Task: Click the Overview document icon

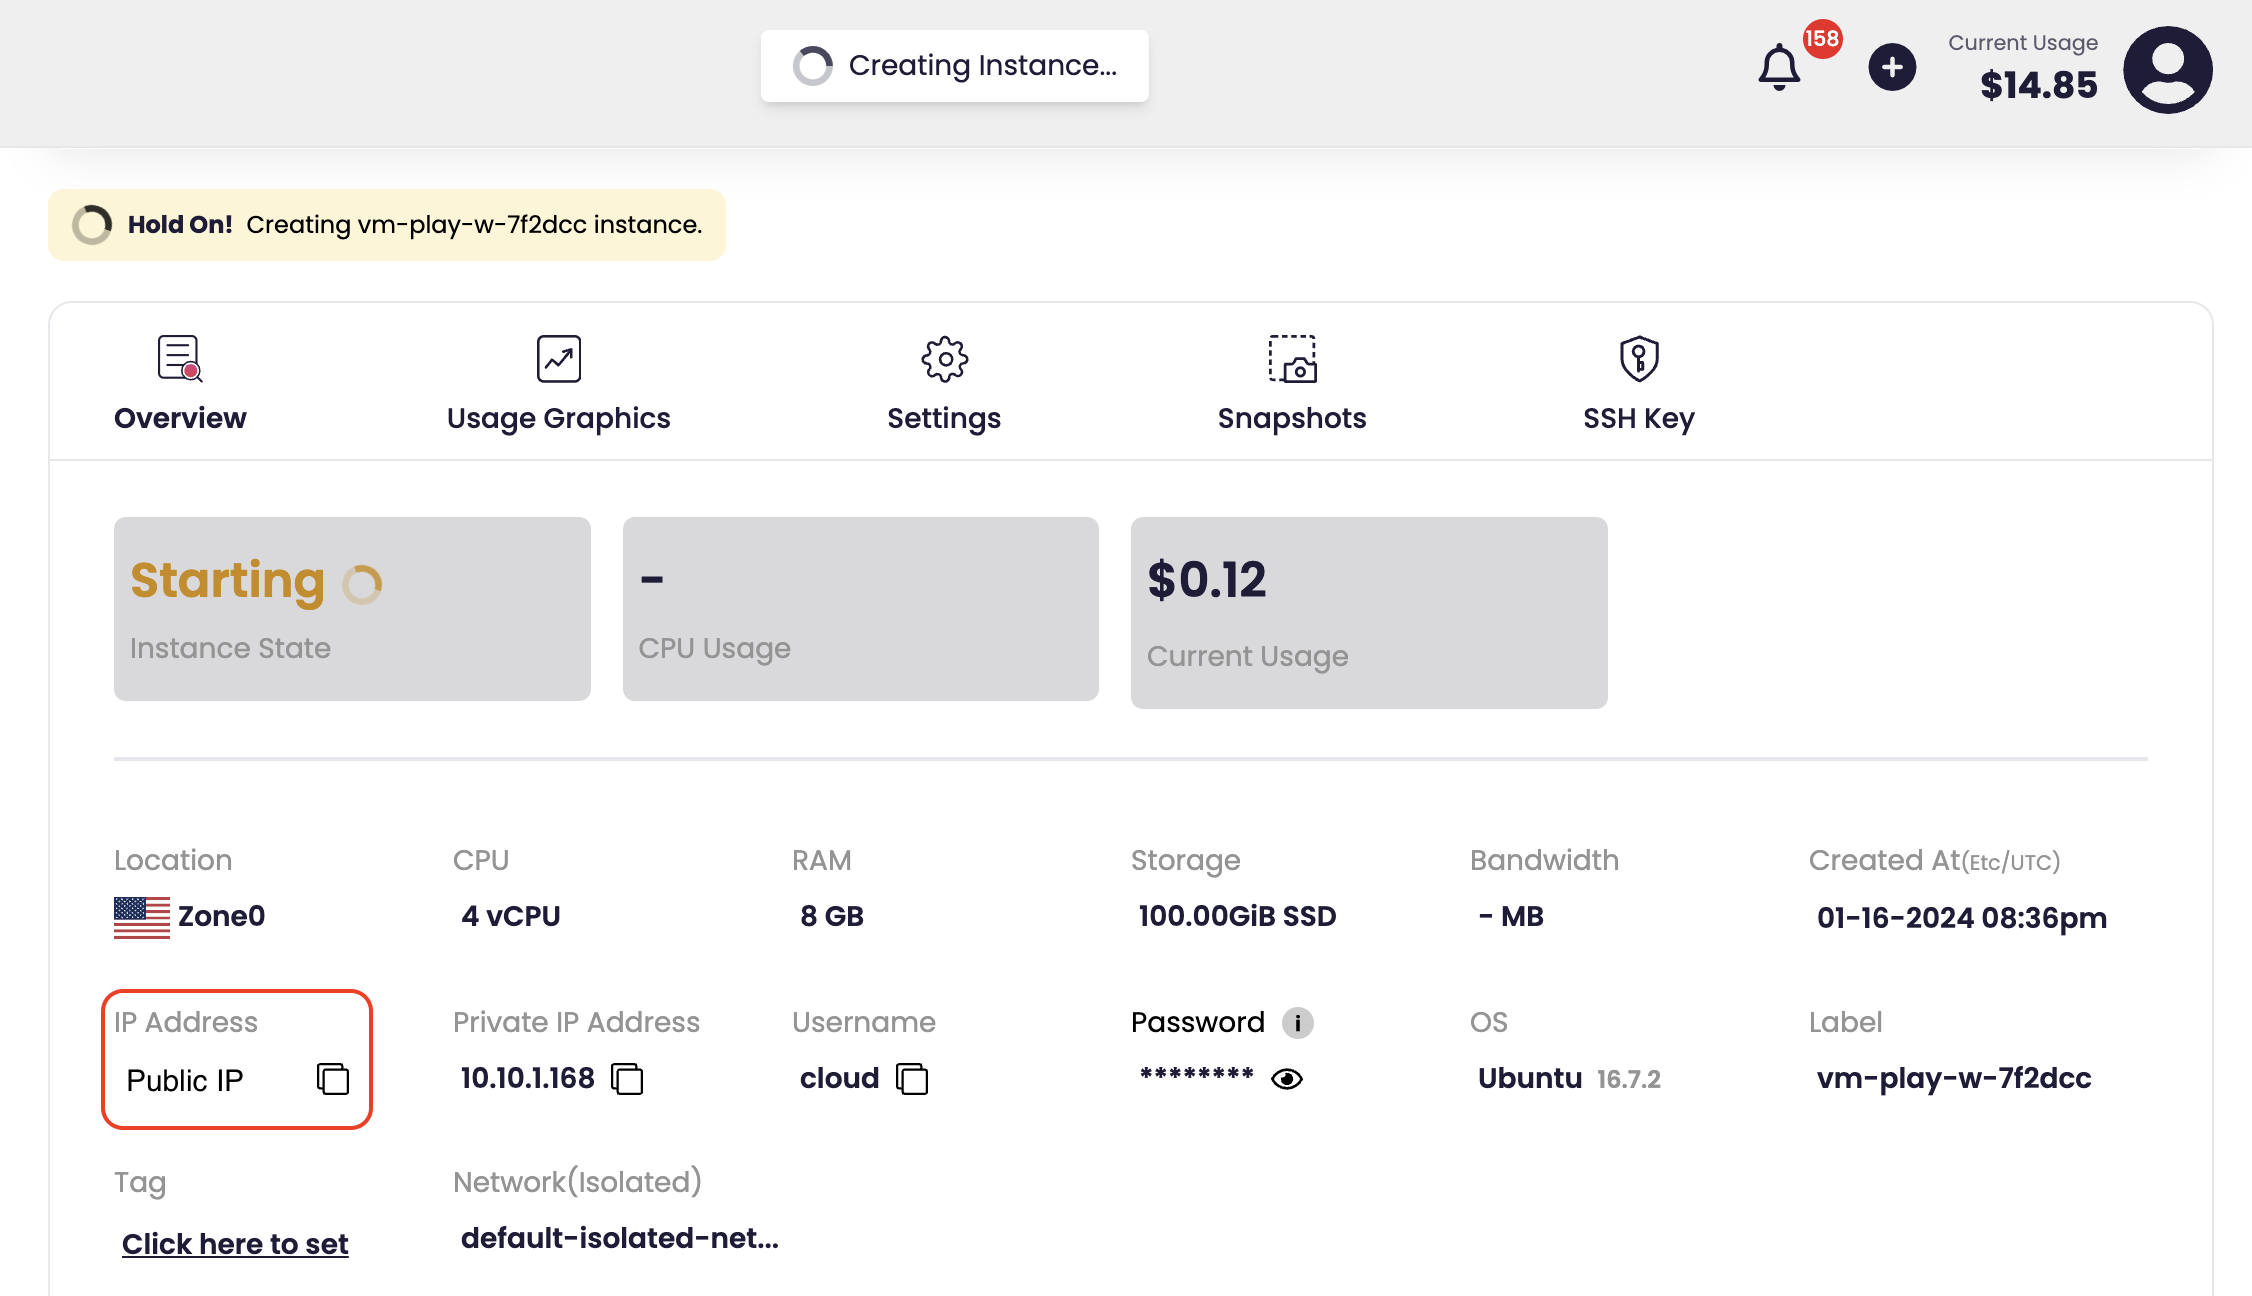Action: click(x=180, y=358)
